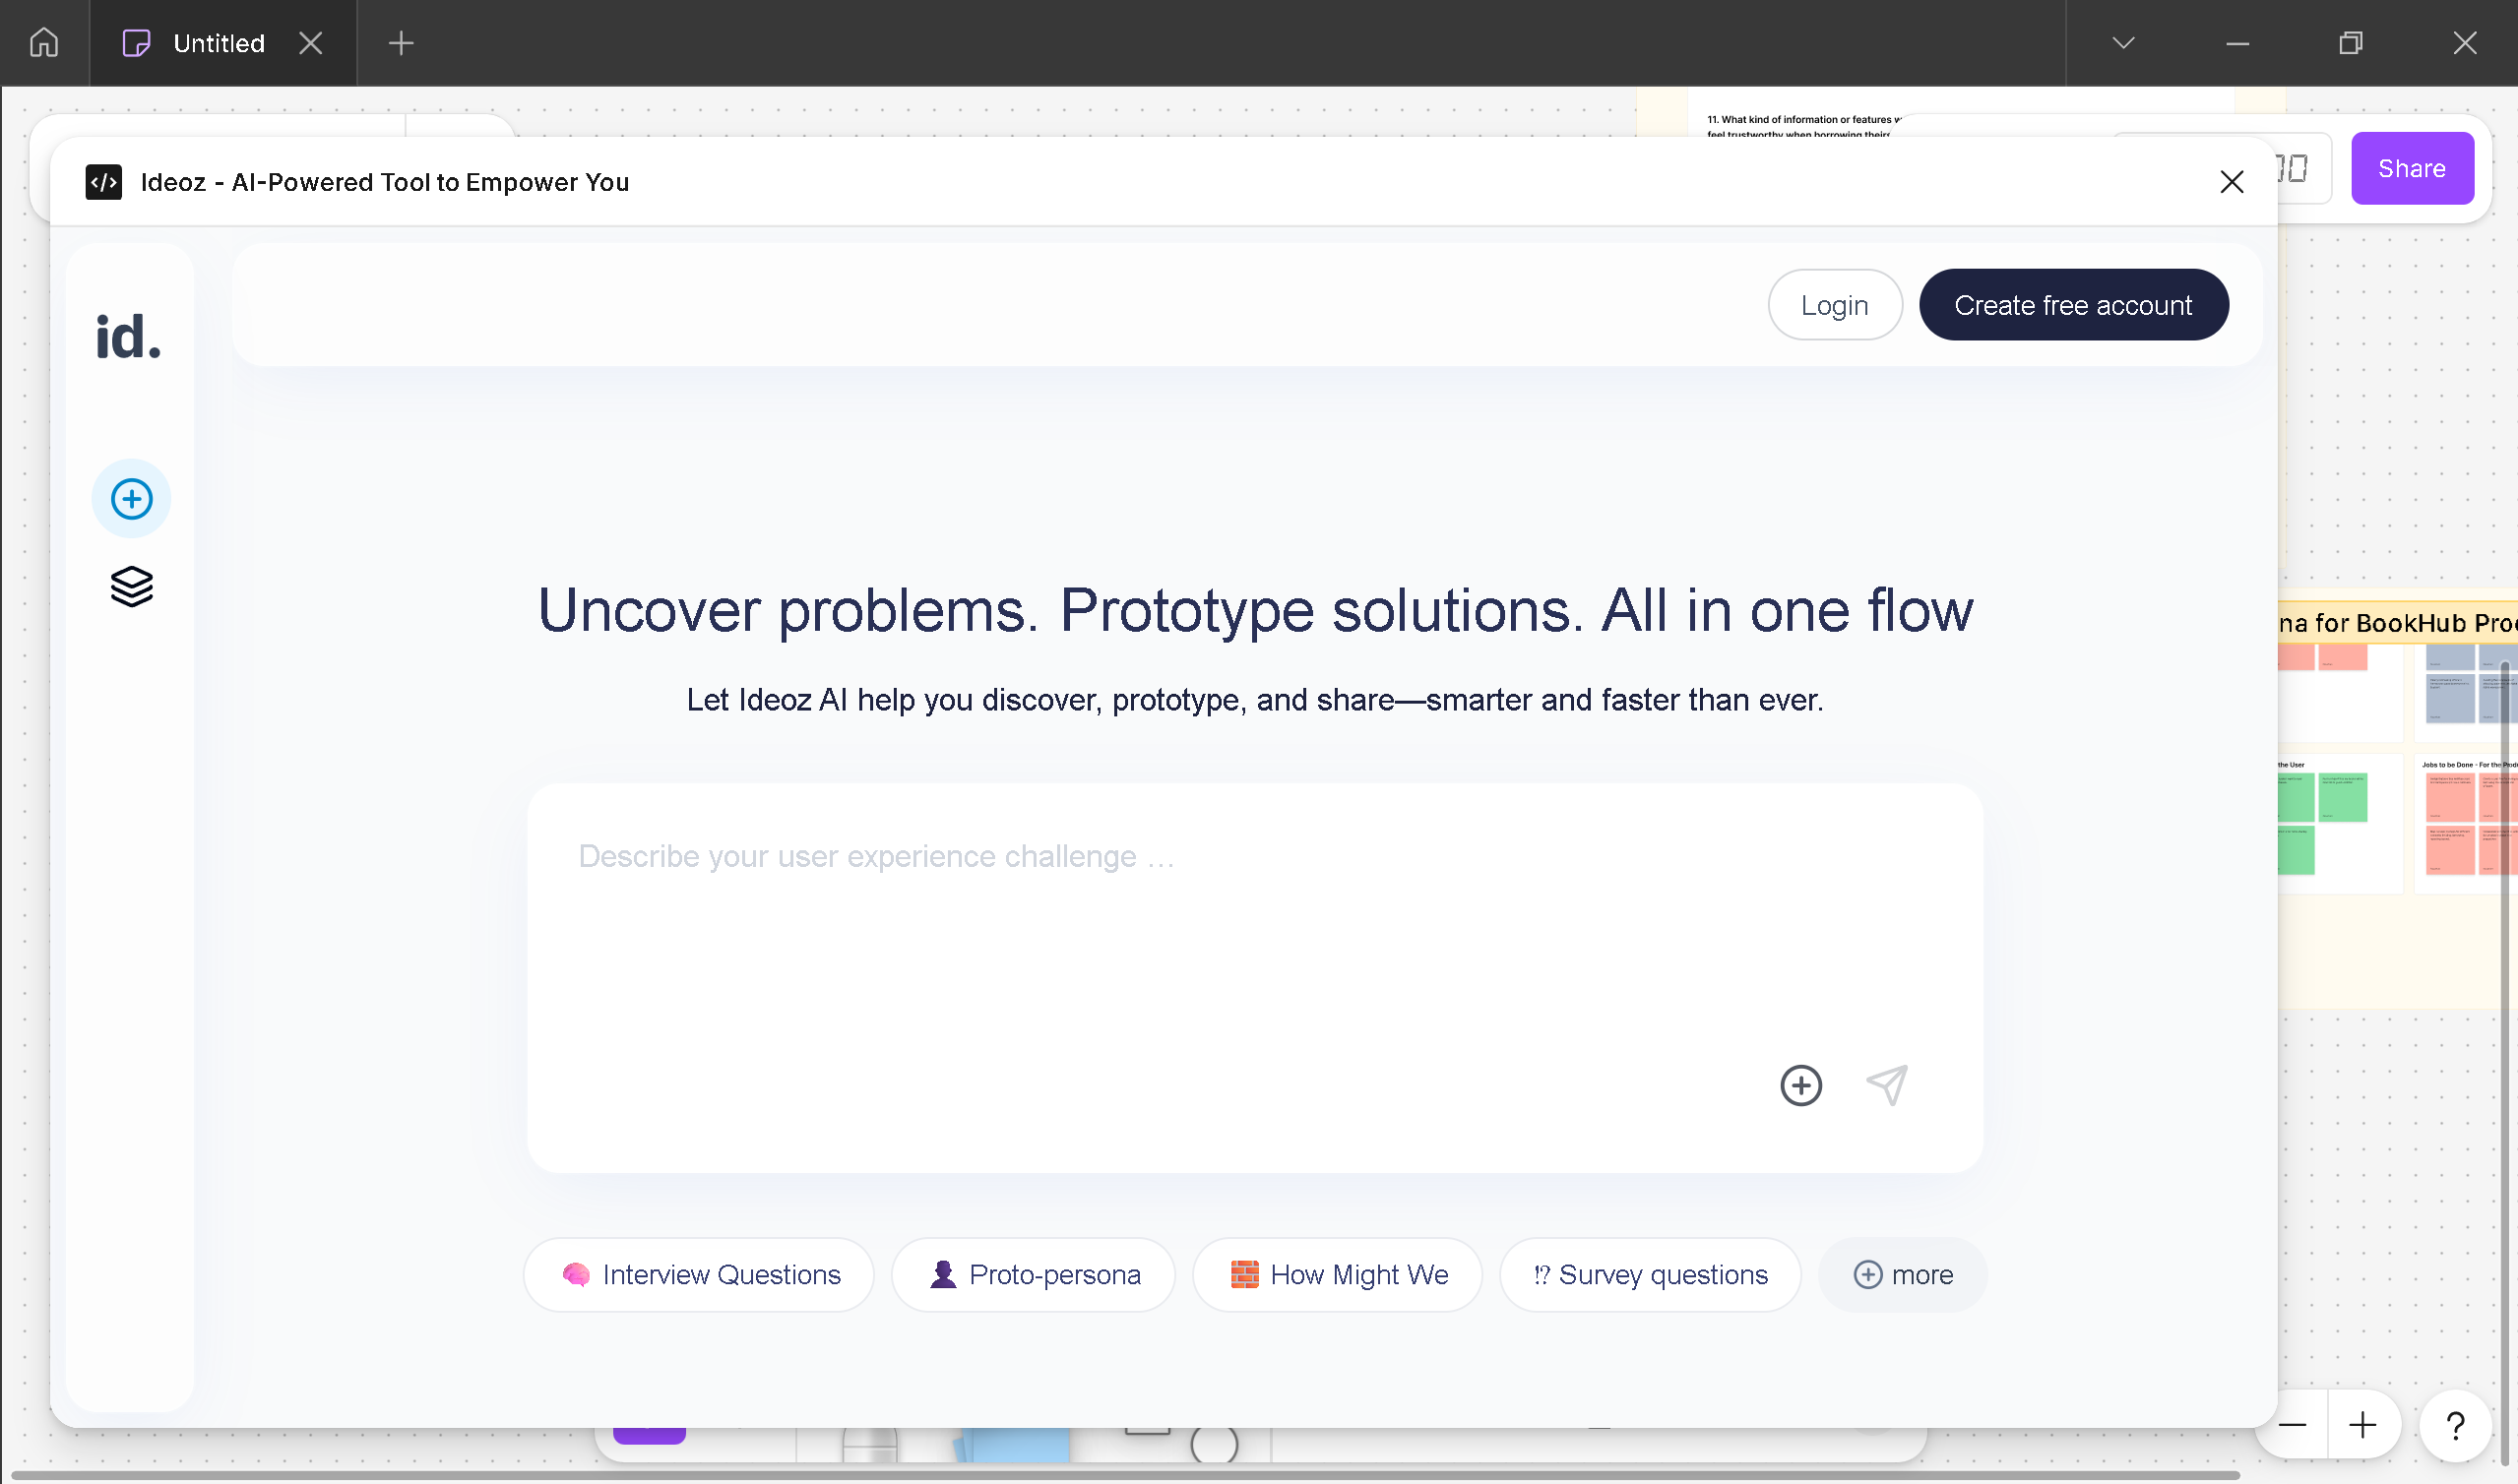Viewport: 2518px width, 1484px height.
Task: Expand more prompt suggestions
Action: pos(1902,1275)
